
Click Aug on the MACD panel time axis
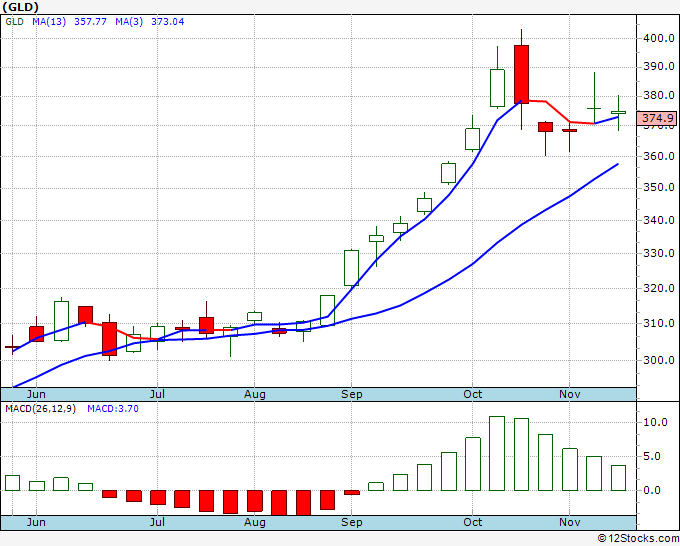click(x=255, y=522)
